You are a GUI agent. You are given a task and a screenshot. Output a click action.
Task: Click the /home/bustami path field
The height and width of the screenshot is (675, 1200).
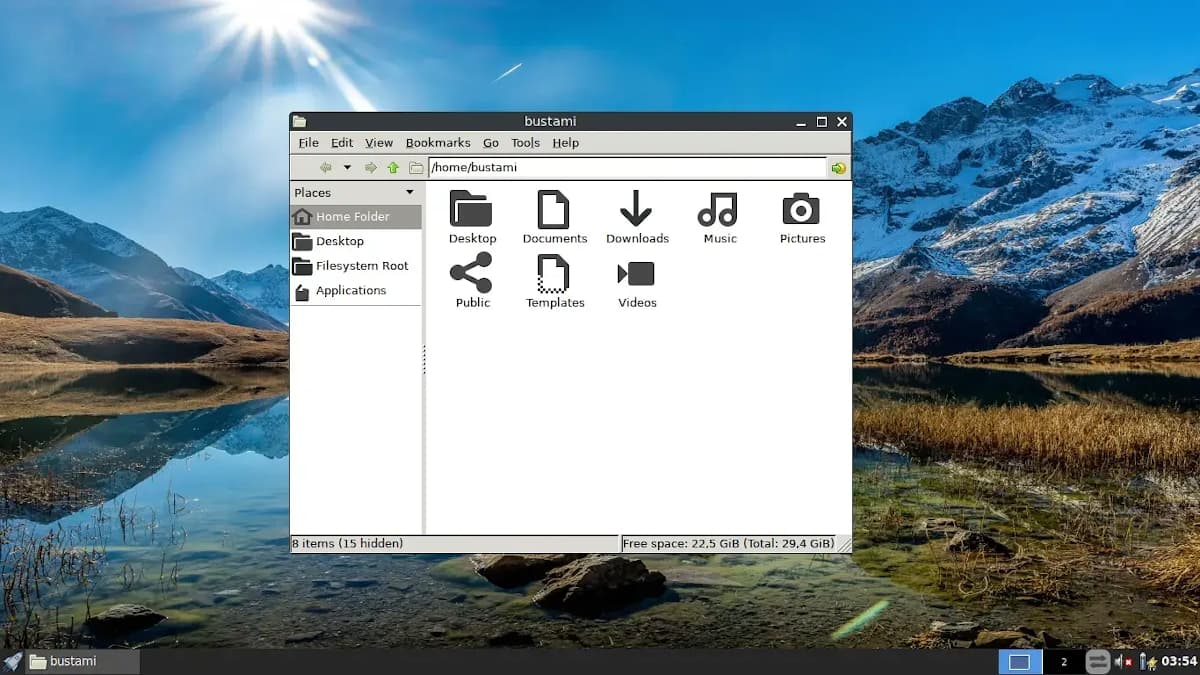click(627, 168)
